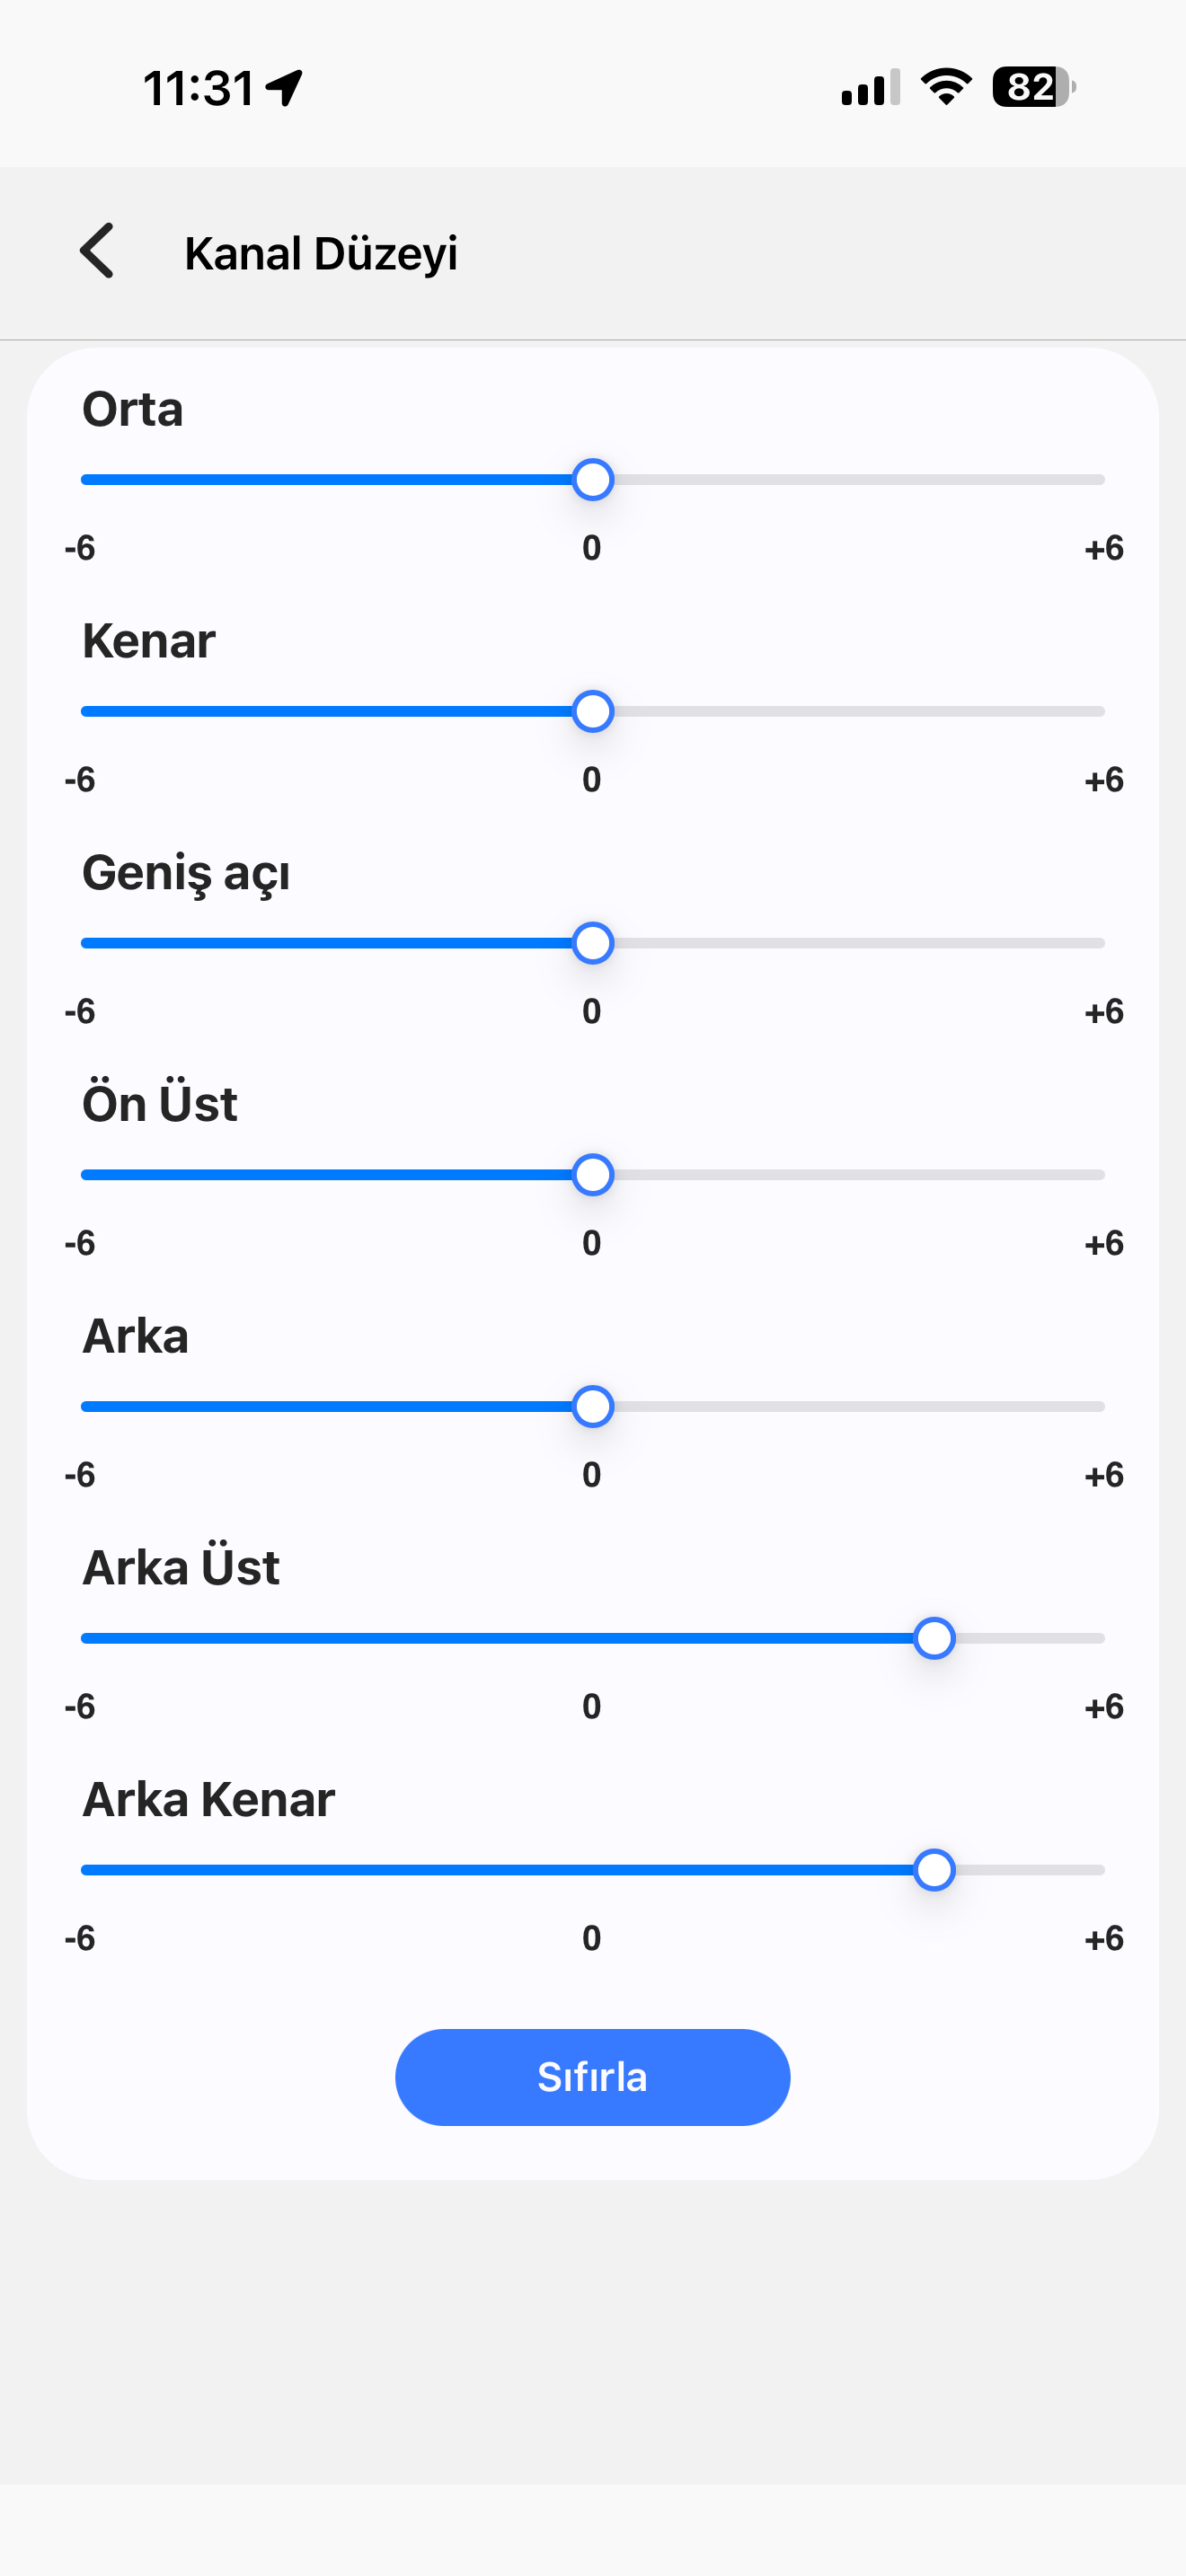Tap the Kanal Düzeyi page title
Screen dimensions: 1186x2576
pyautogui.click(x=321, y=253)
